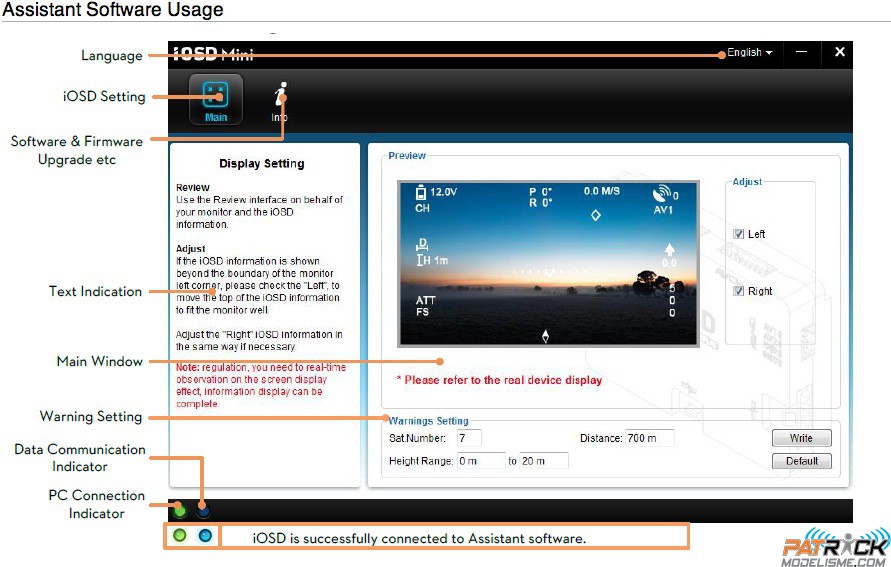Open the English language dropdown
The width and height of the screenshot is (891, 567).
tap(750, 52)
